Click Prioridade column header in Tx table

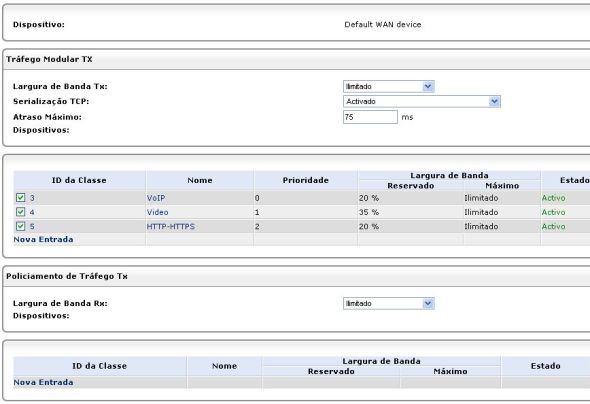(x=306, y=181)
